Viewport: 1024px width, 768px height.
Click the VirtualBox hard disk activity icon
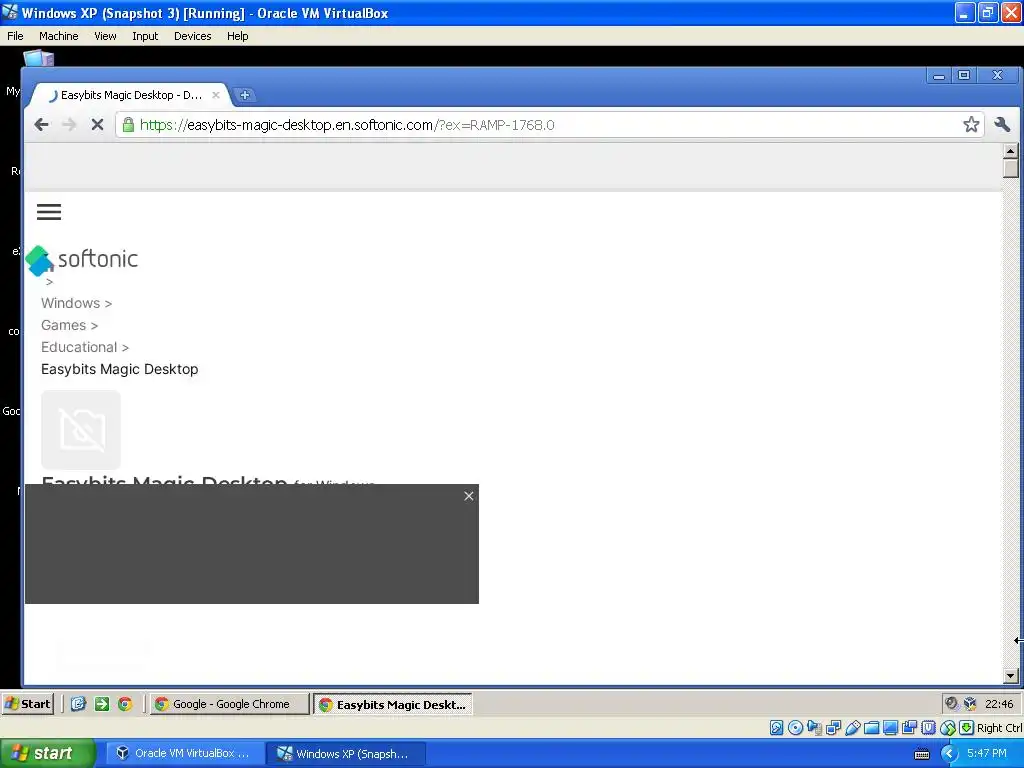point(776,728)
